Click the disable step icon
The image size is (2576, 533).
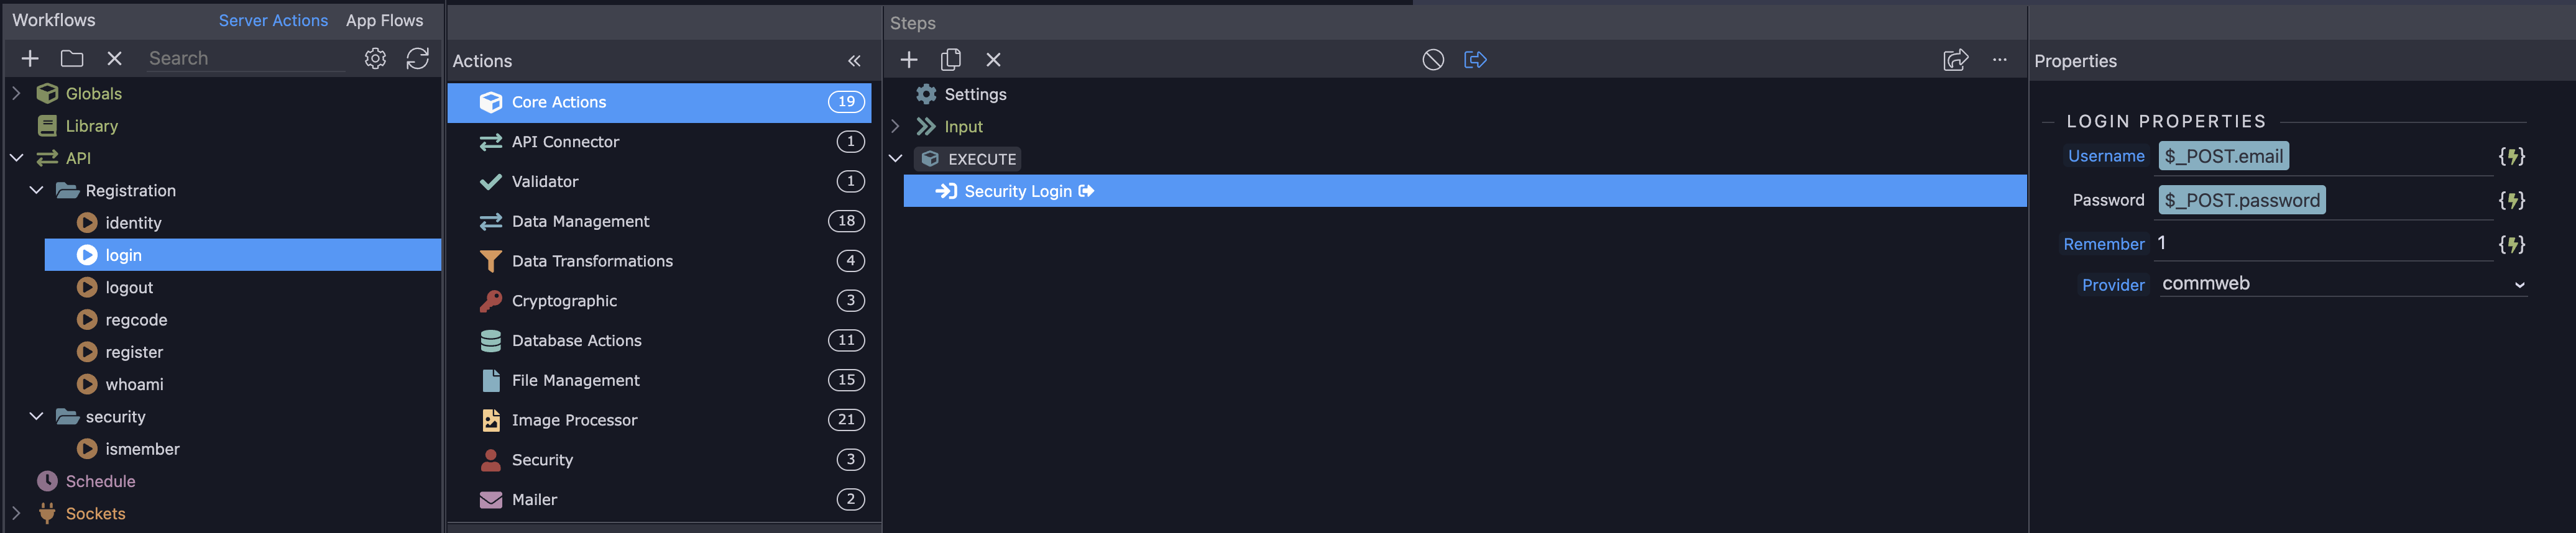click(x=1433, y=60)
